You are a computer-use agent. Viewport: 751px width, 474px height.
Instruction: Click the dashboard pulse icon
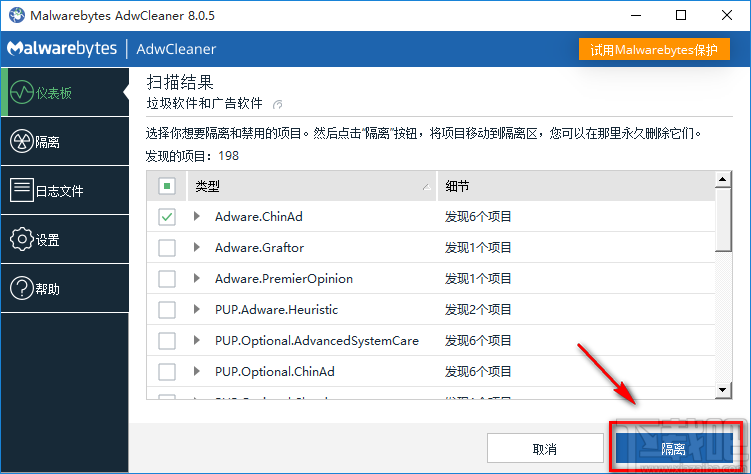[22, 92]
